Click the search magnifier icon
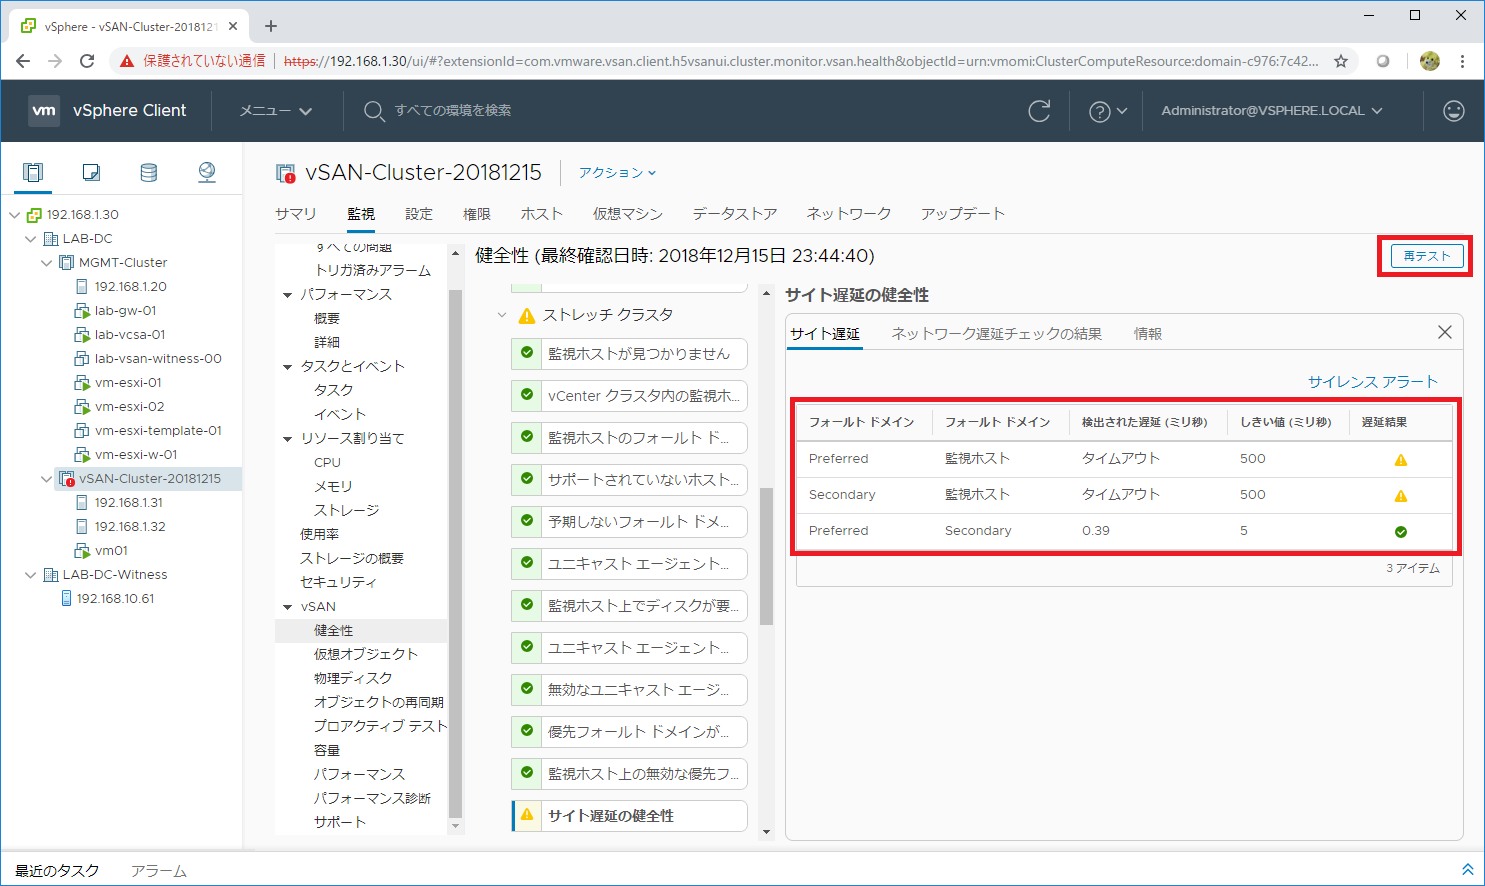The height and width of the screenshot is (886, 1485). [x=373, y=111]
